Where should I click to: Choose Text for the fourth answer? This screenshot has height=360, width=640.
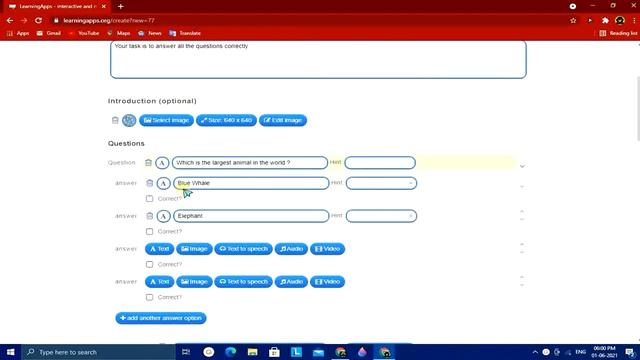[160, 282]
